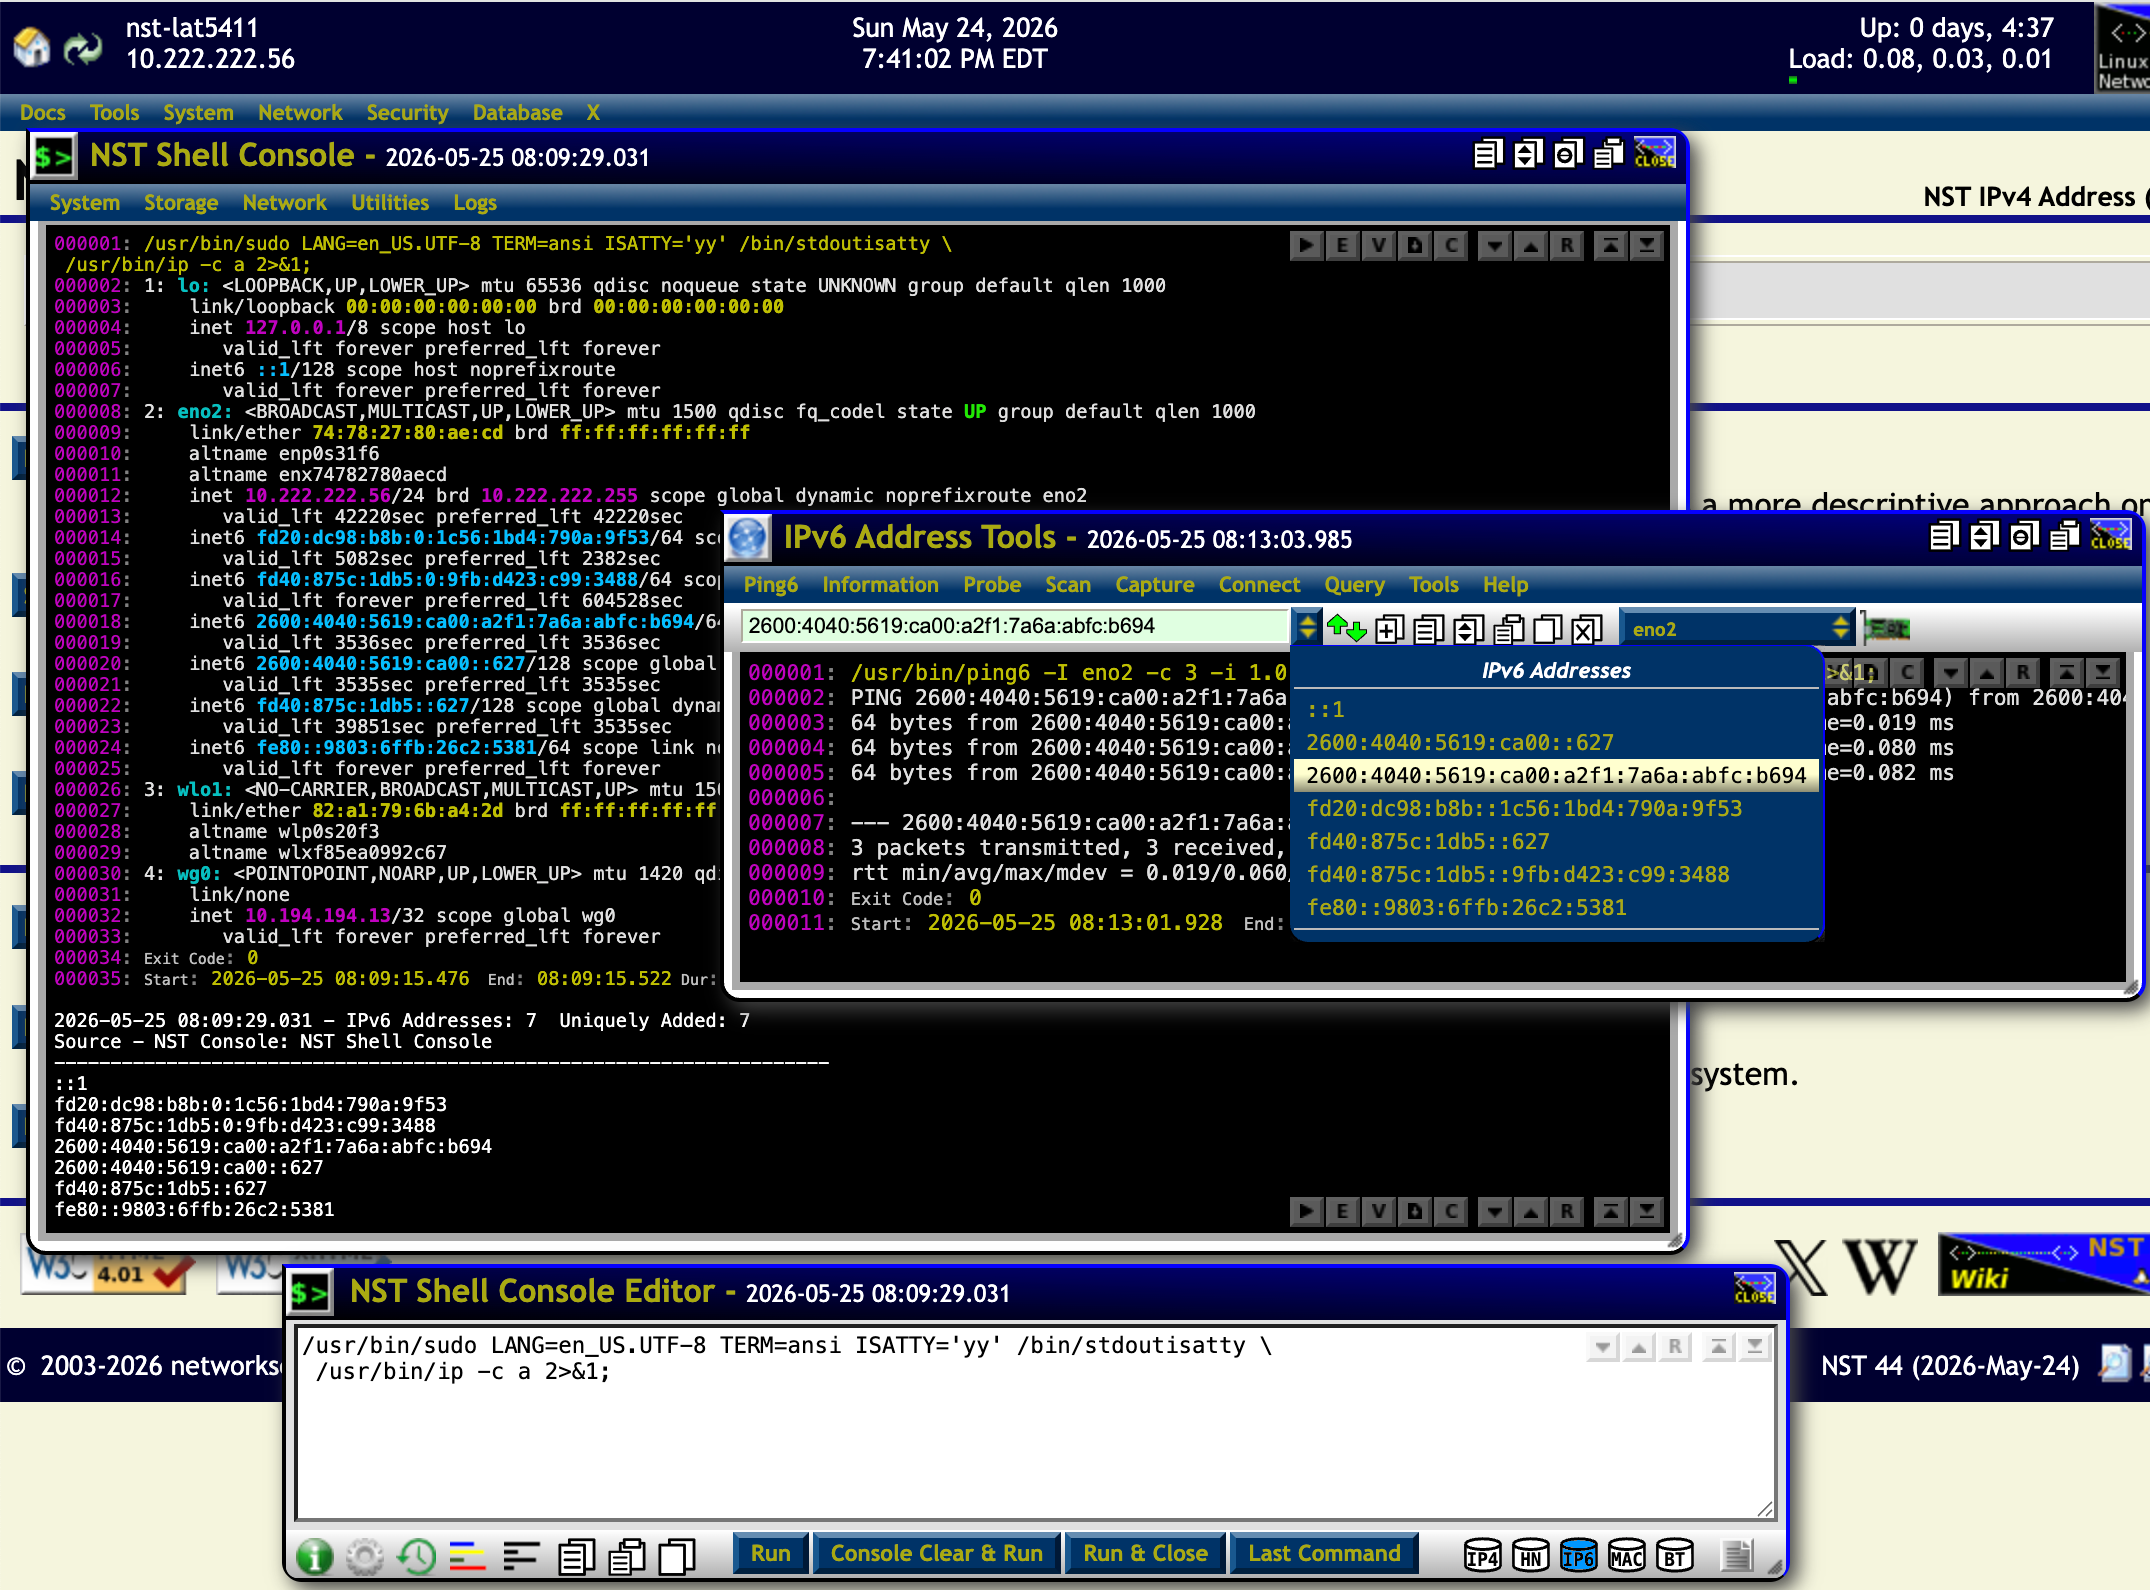Image resolution: width=2150 pixels, height=1590 pixels.
Task: Select the BT database icon in Console Editor
Action: [x=1675, y=1555]
